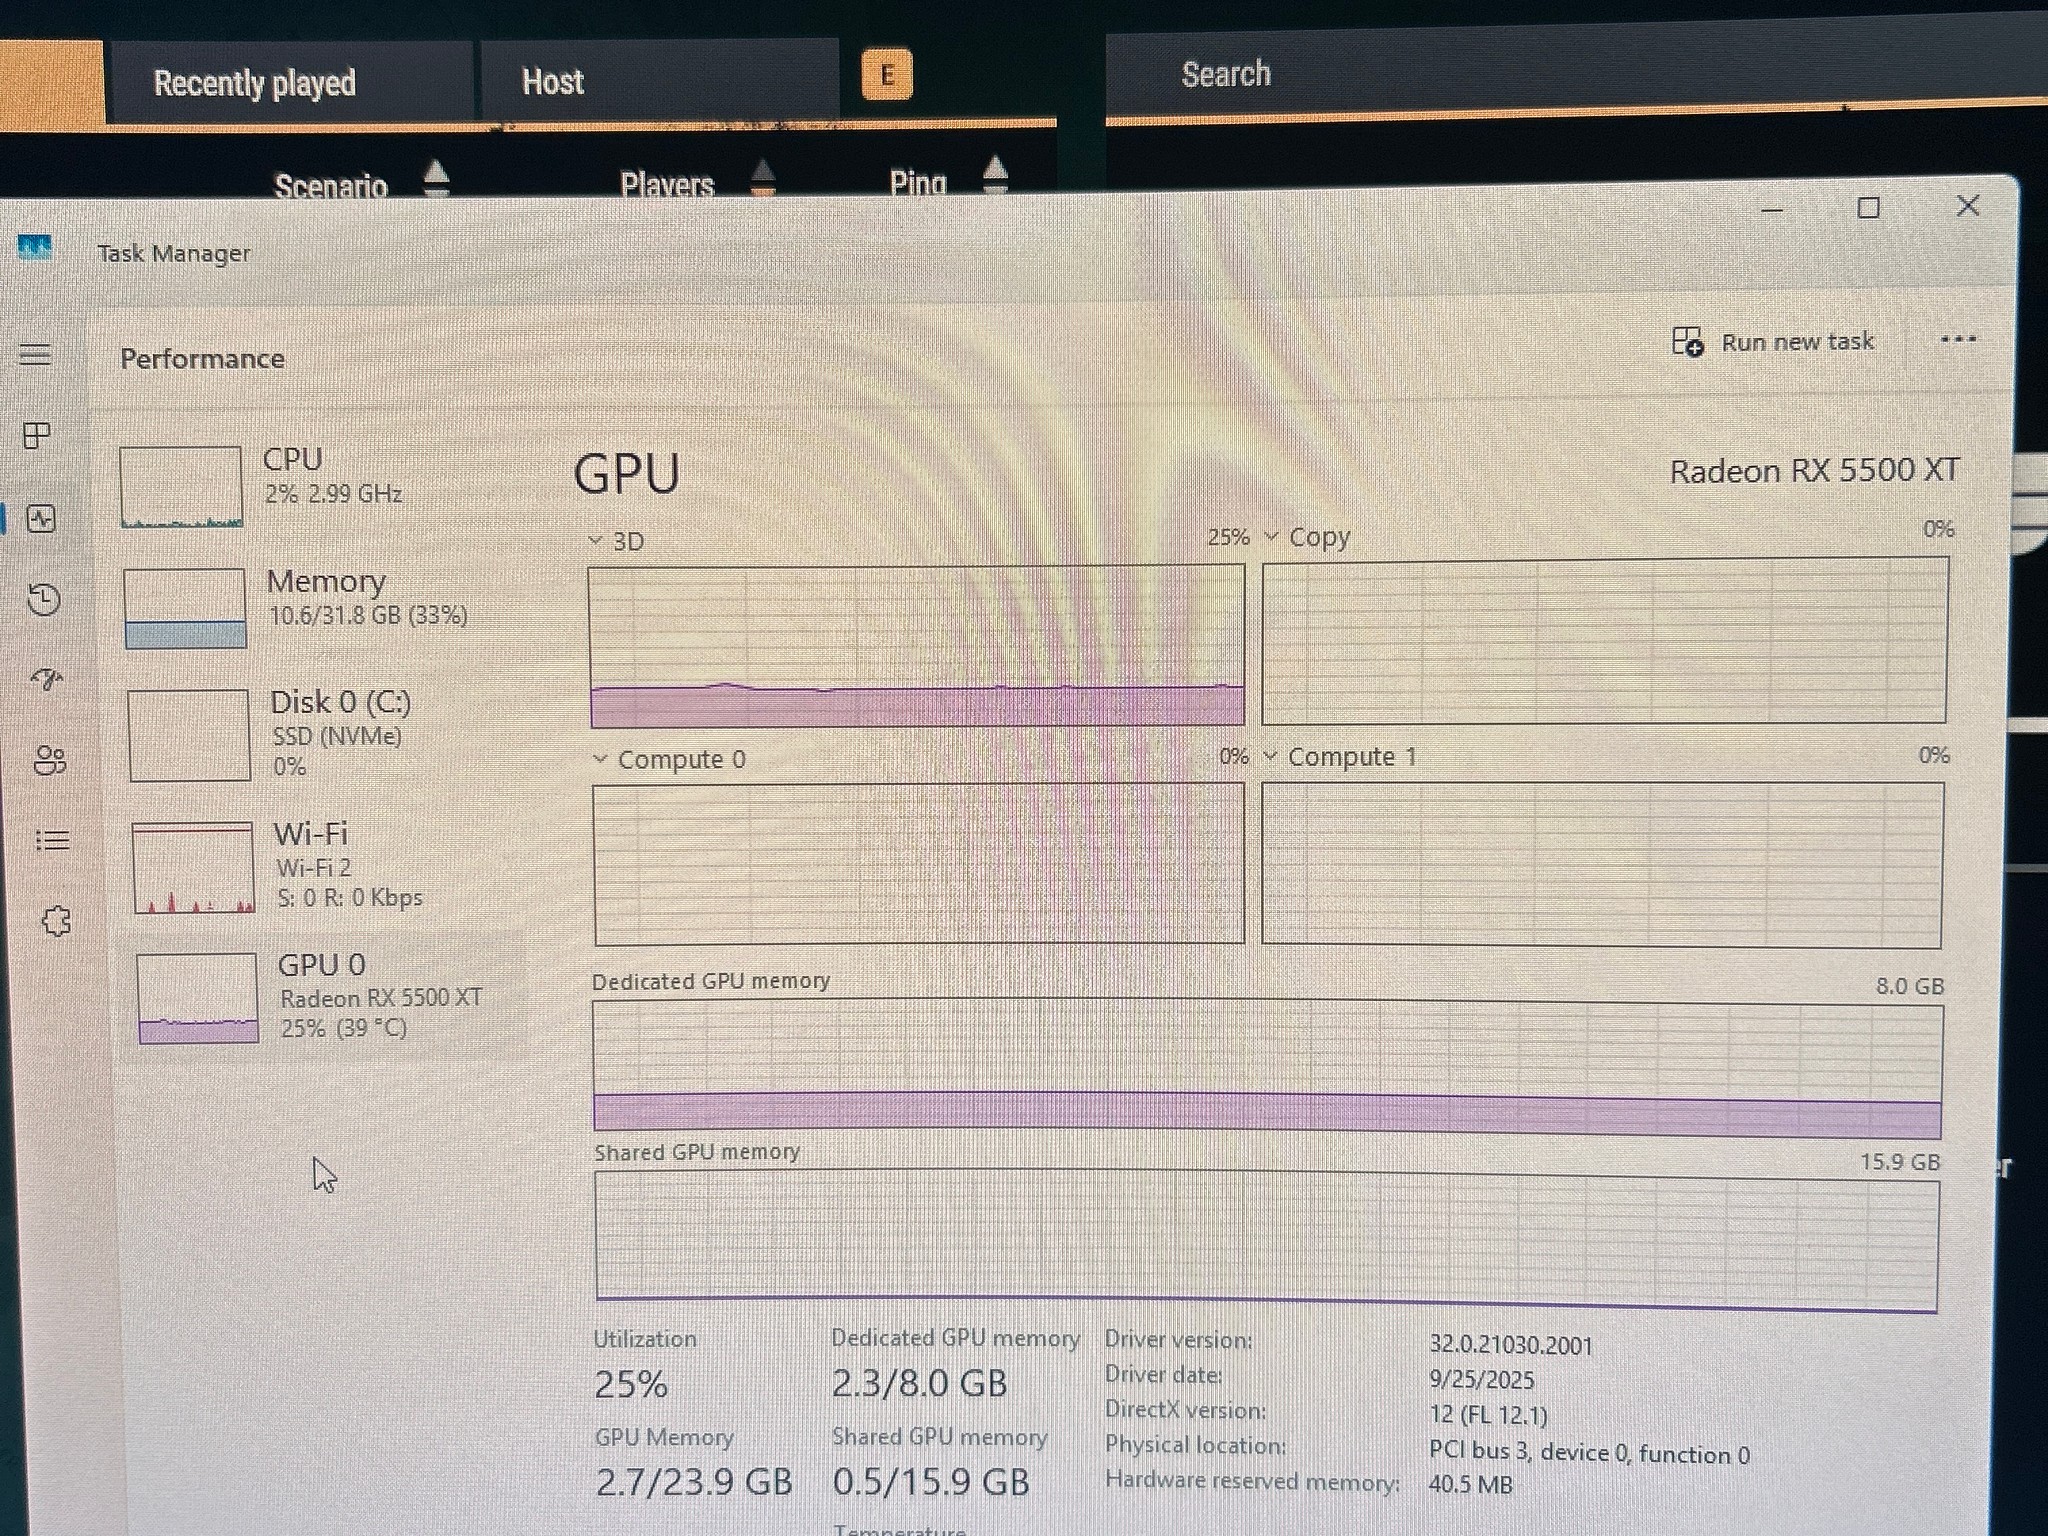The width and height of the screenshot is (2048, 1536).
Task: Click the Compute 0 graph area
Action: point(919,864)
